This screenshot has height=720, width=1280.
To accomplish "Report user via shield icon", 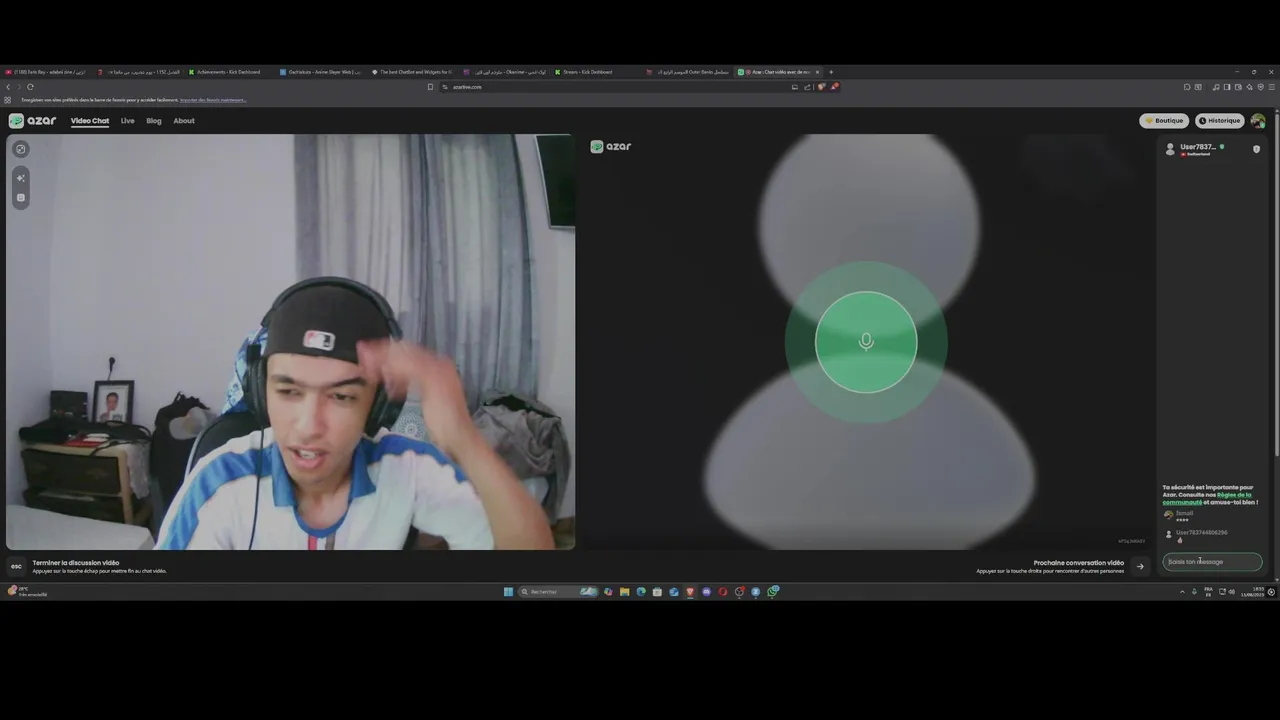I will (x=1257, y=149).
